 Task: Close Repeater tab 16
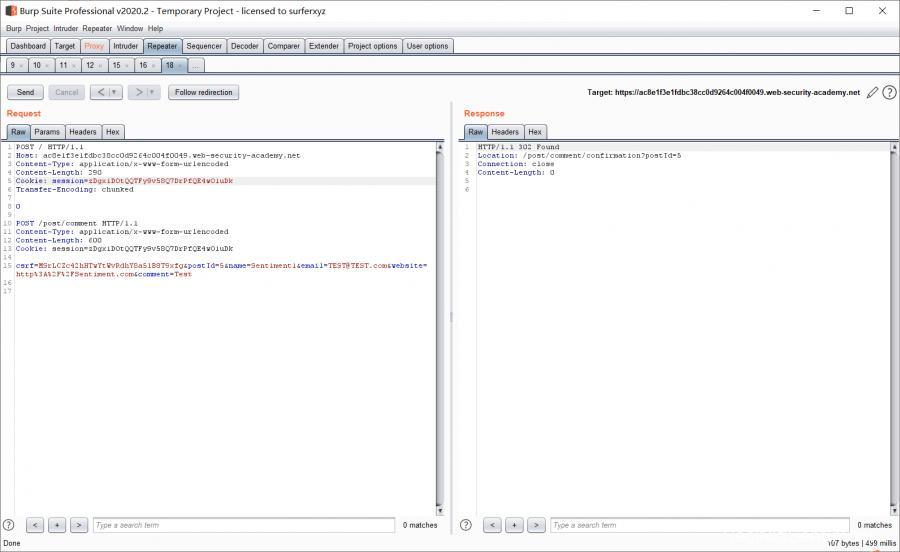coord(155,66)
